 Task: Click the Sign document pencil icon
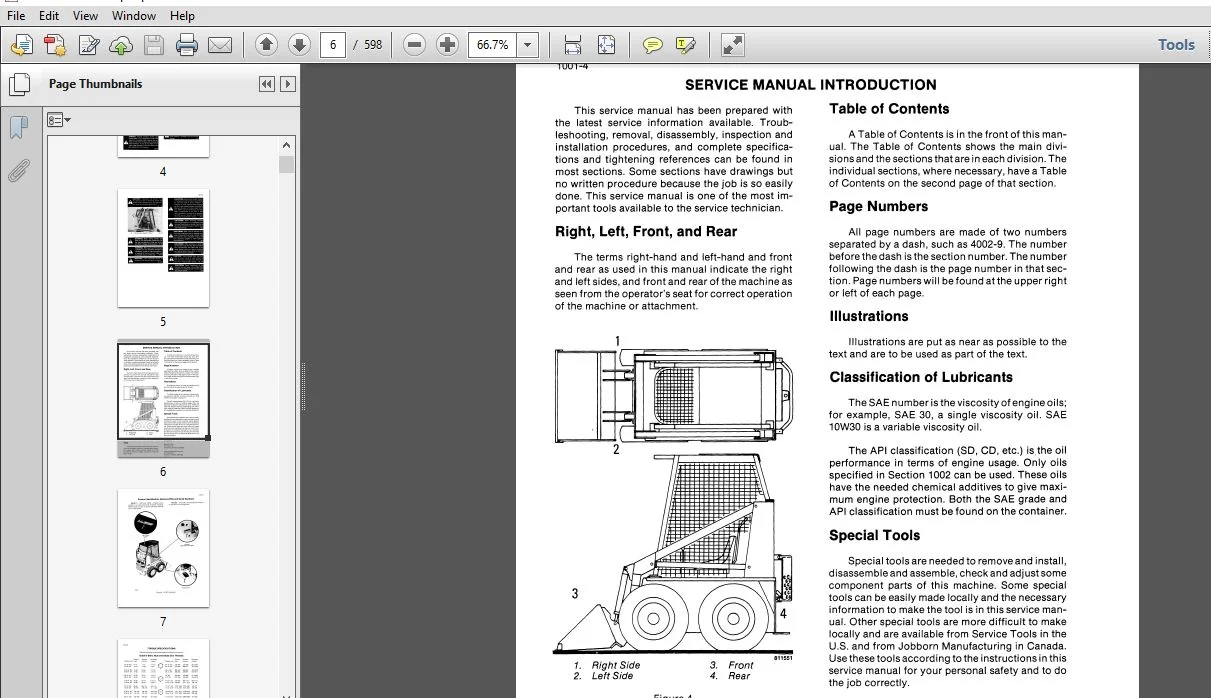88,45
